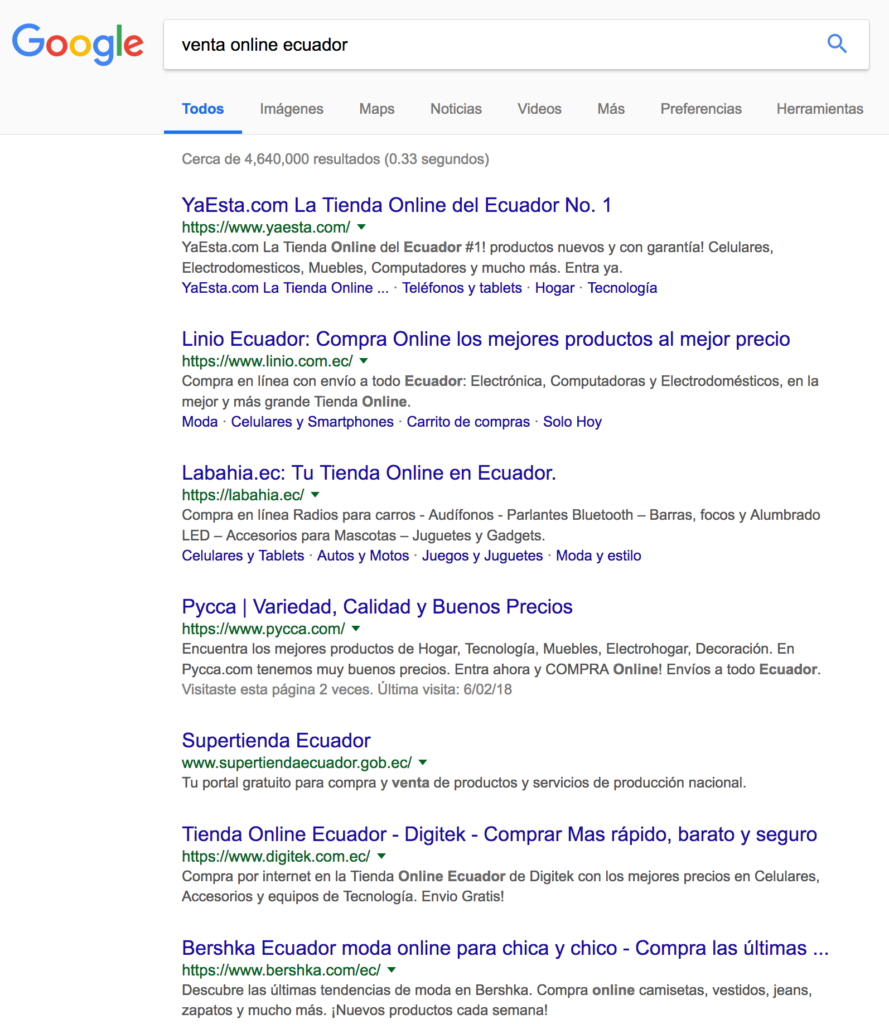Screen dimensions: 889x1024
Task: Open the Maps tab
Action: pyautogui.click(x=376, y=109)
